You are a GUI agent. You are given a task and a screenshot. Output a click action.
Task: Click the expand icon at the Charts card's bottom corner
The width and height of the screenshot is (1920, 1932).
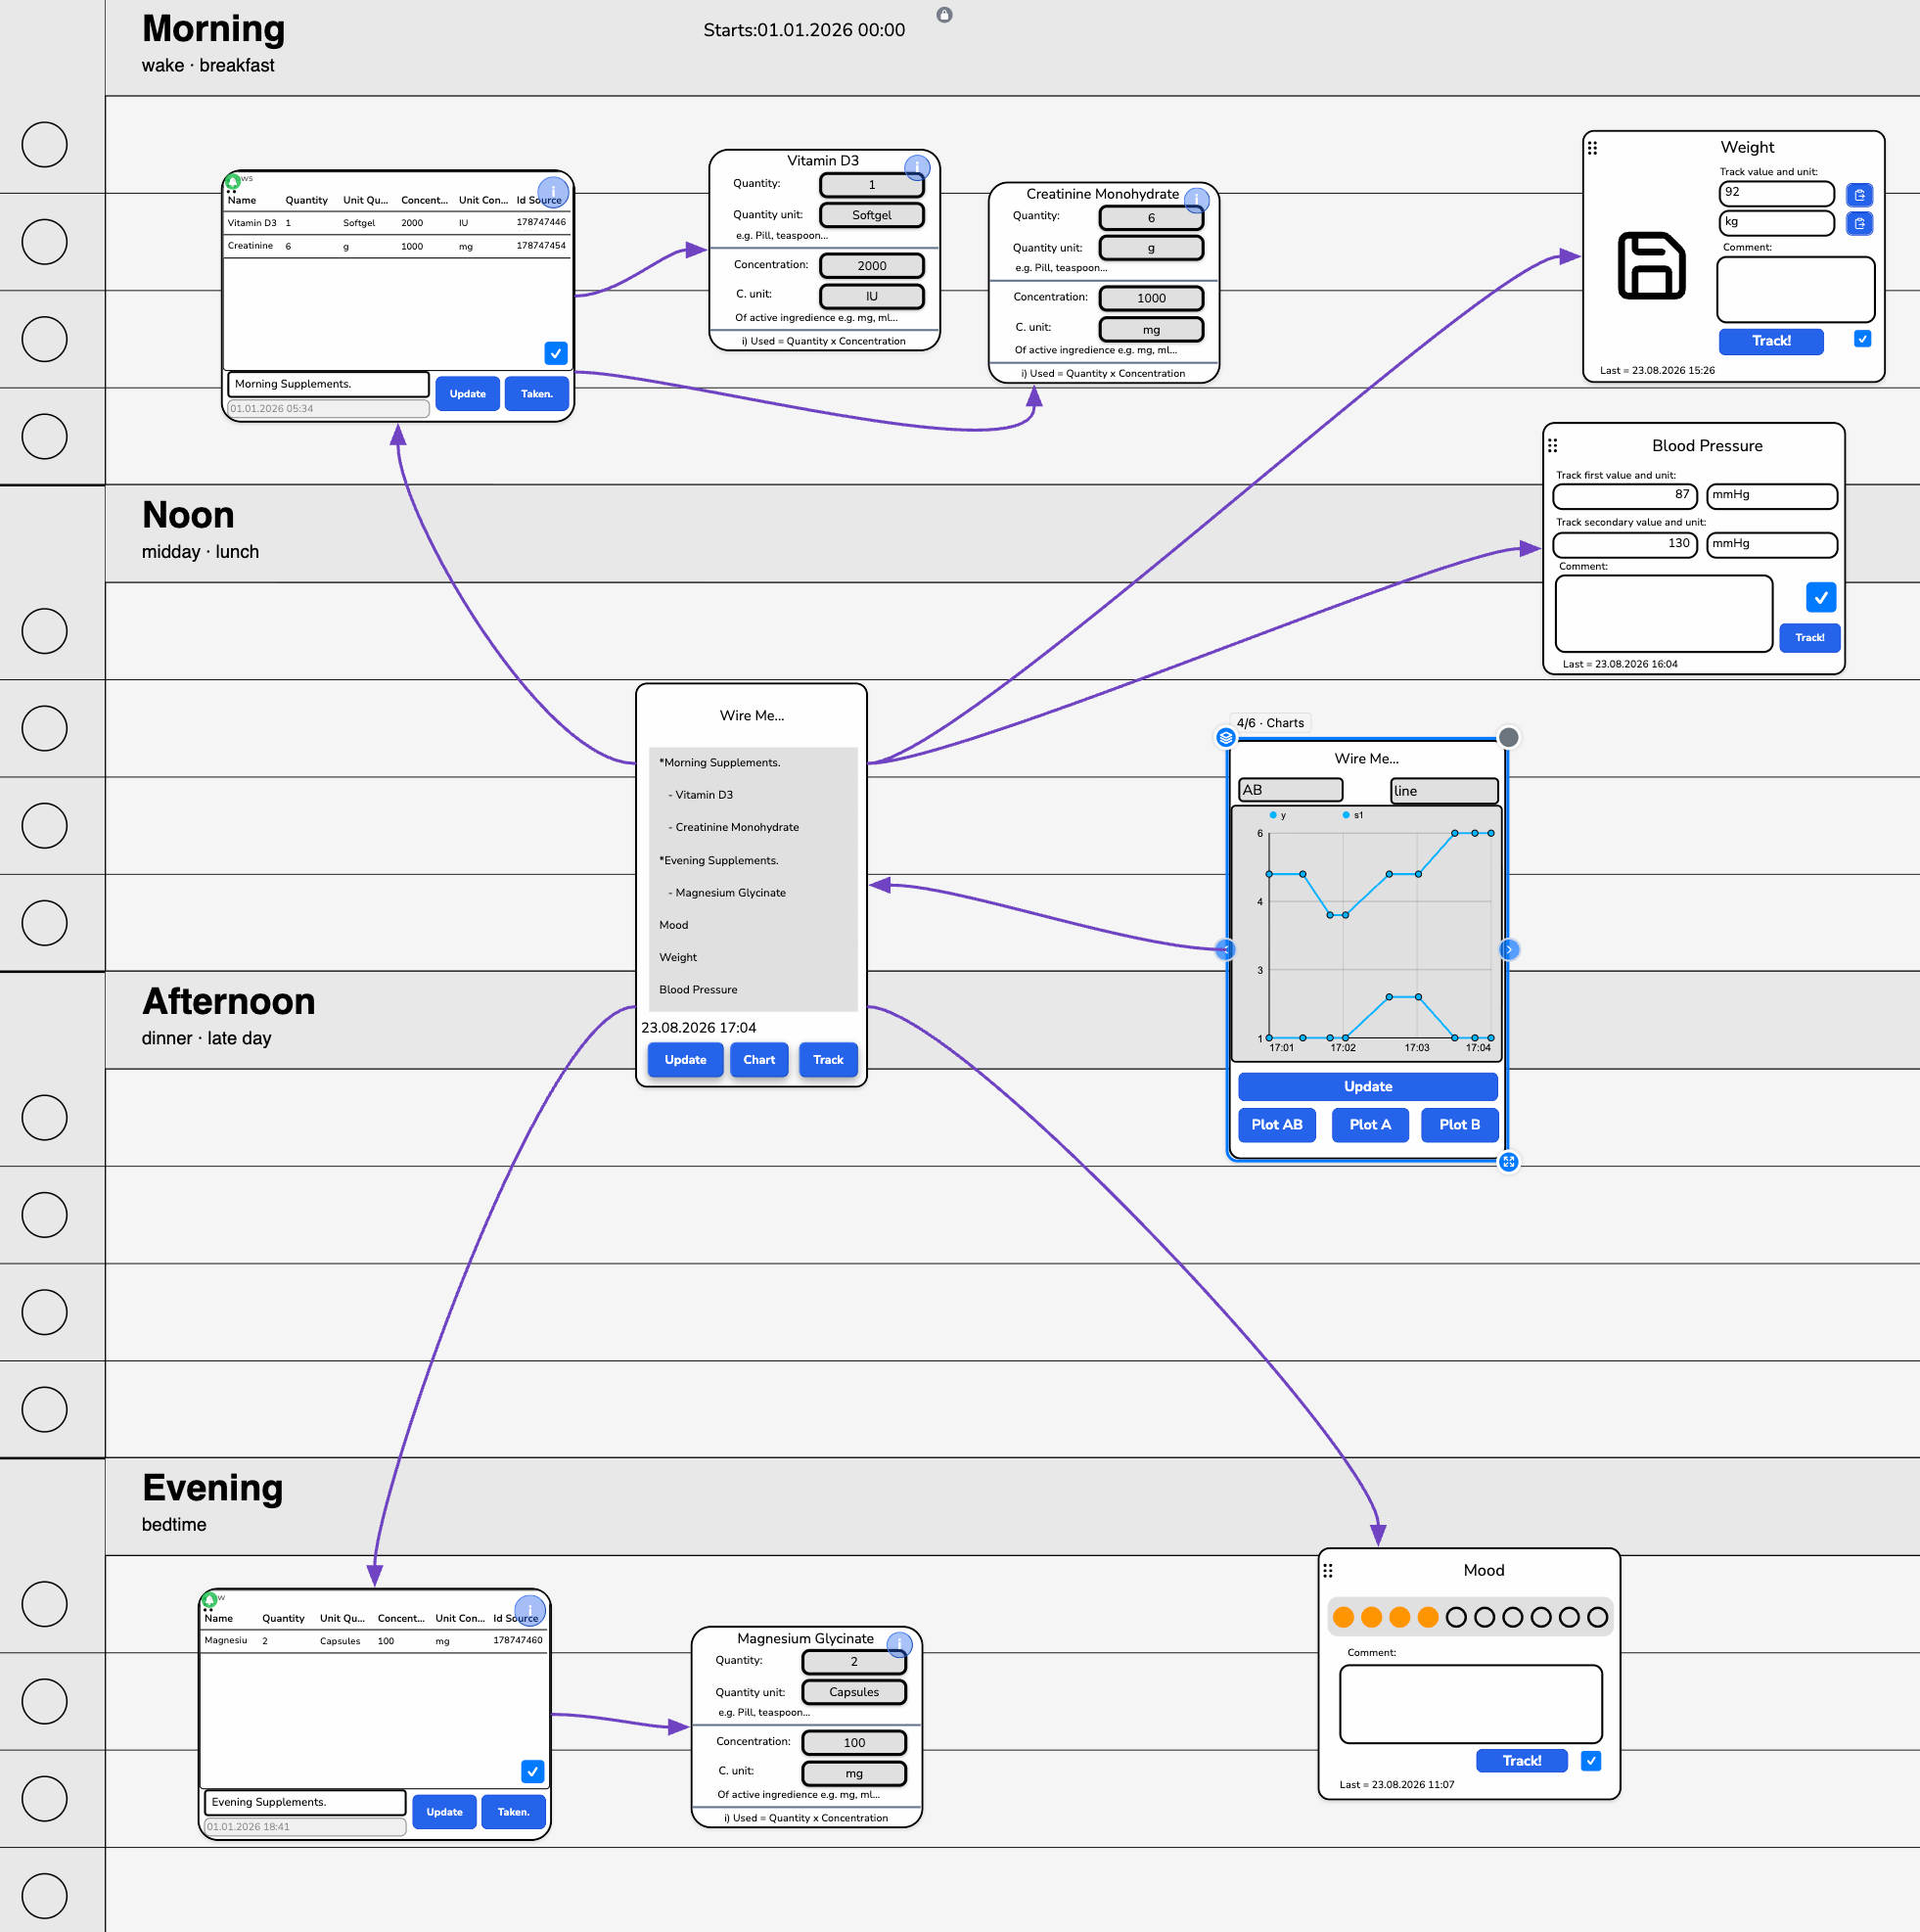pyautogui.click(x=1508, y=1161)
